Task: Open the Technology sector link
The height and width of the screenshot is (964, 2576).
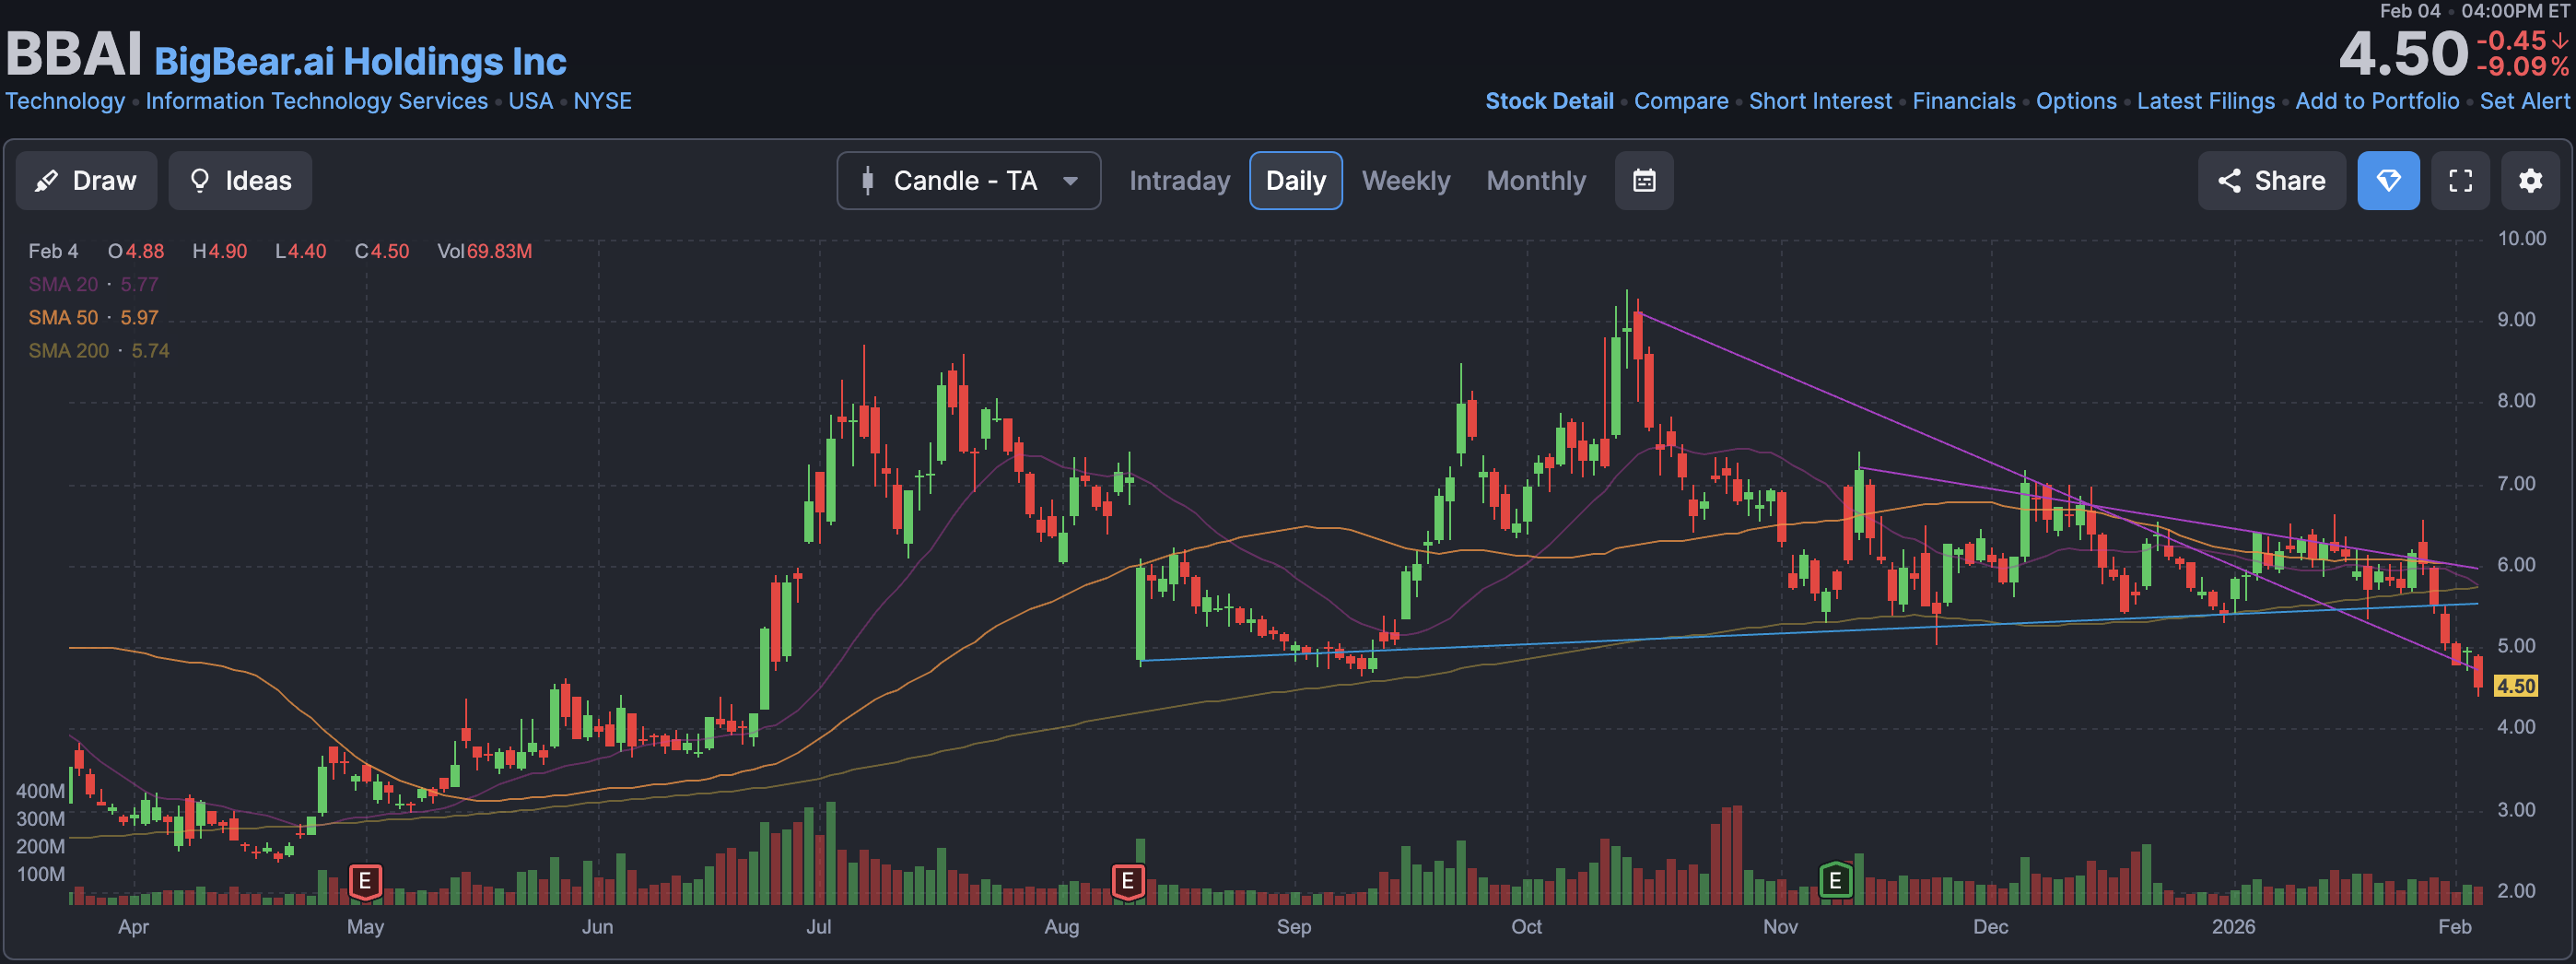Action: [65, 101]
